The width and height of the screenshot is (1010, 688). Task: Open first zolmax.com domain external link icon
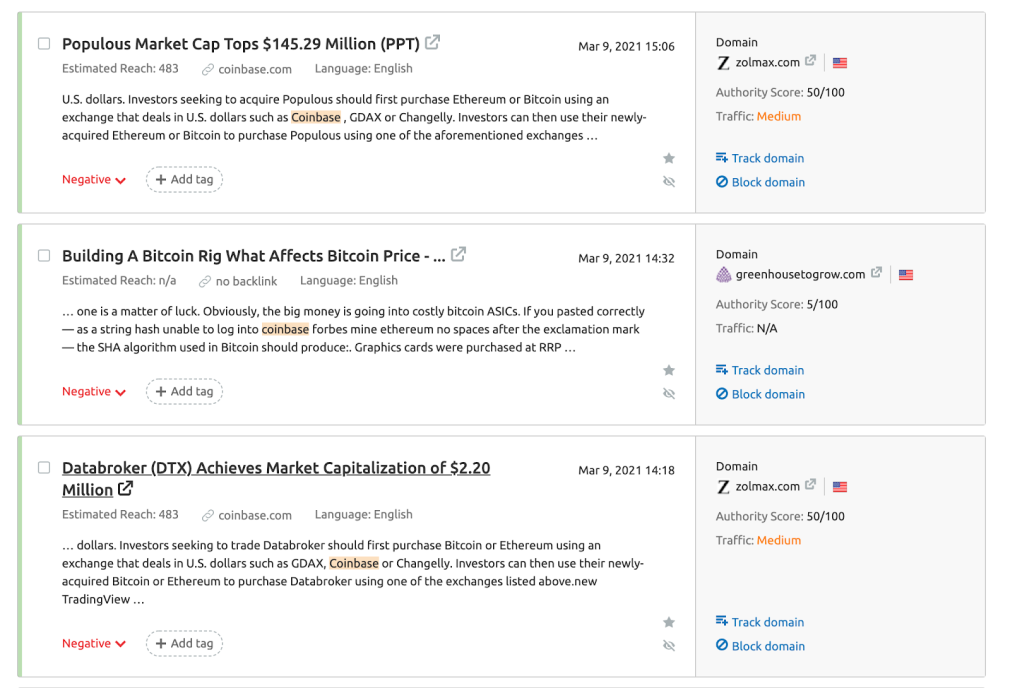[x=811, y=61]
